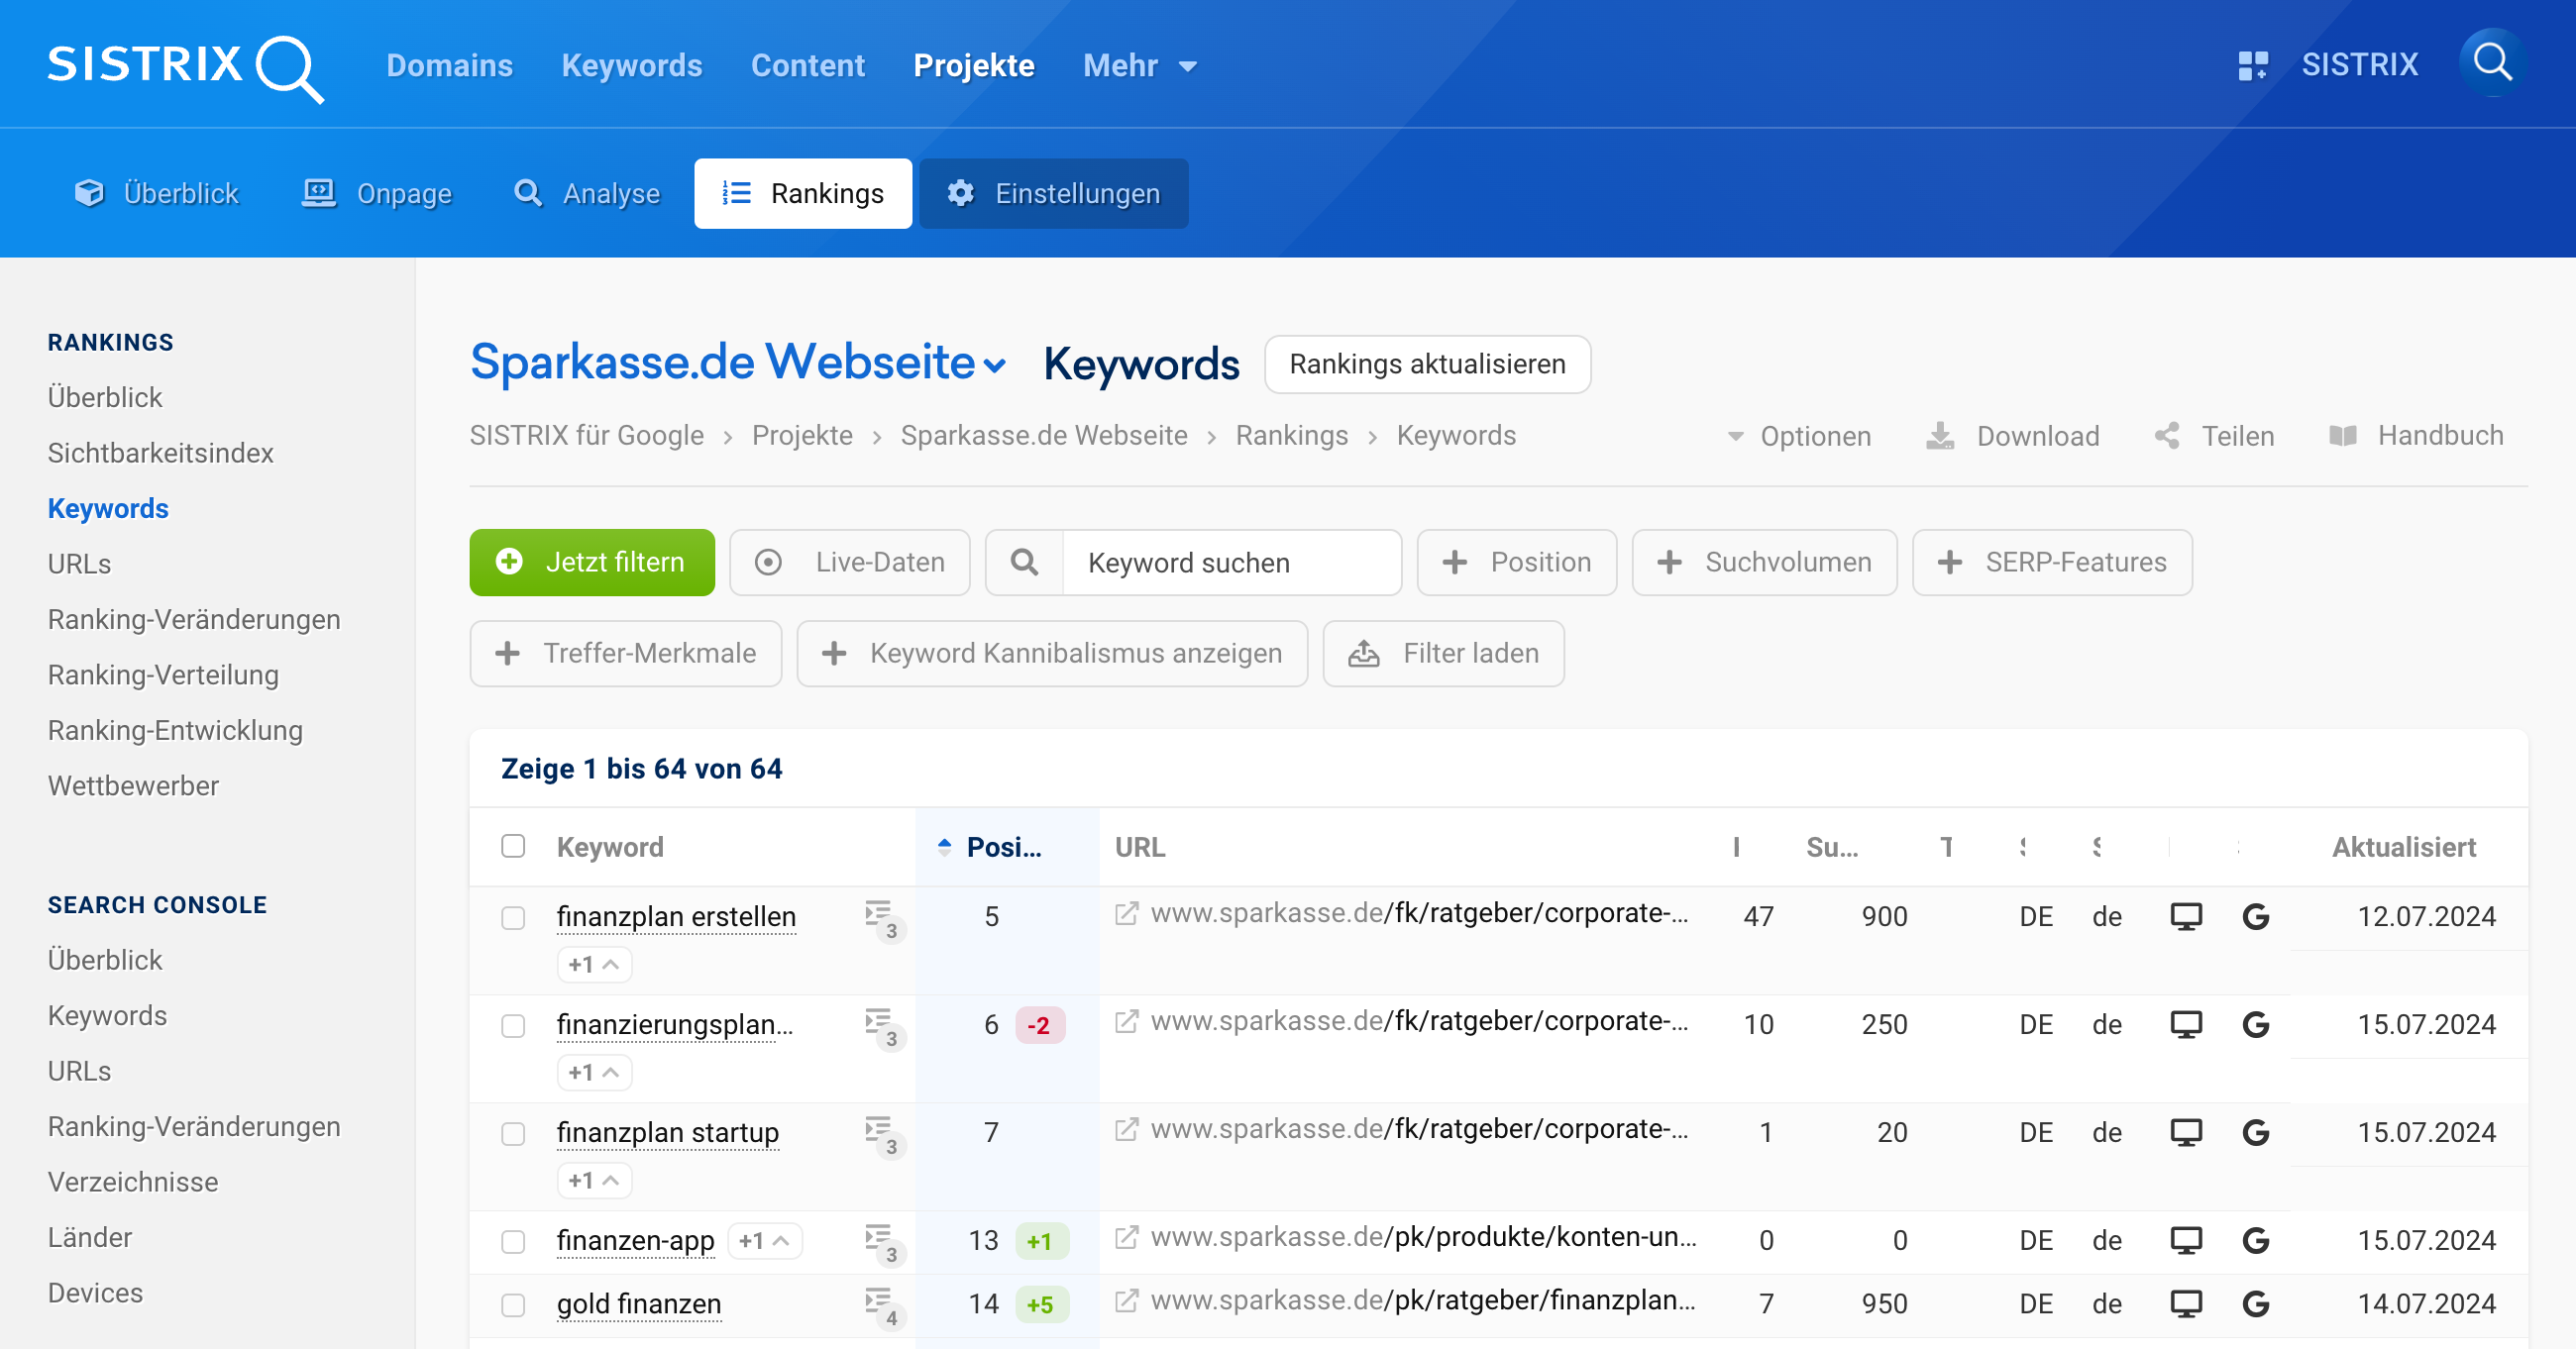Check the gold finanzen row checkbox
Viewport: 2576px width, 1349px height.
pyautogui.click(x=513, y=1306)
